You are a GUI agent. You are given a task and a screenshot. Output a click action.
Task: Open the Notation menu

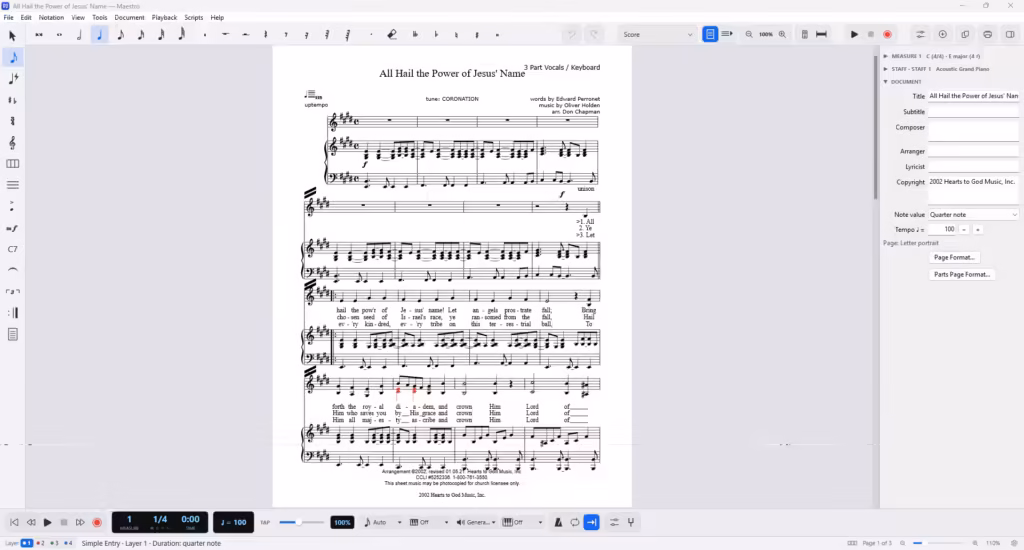[x=51, y=18]
